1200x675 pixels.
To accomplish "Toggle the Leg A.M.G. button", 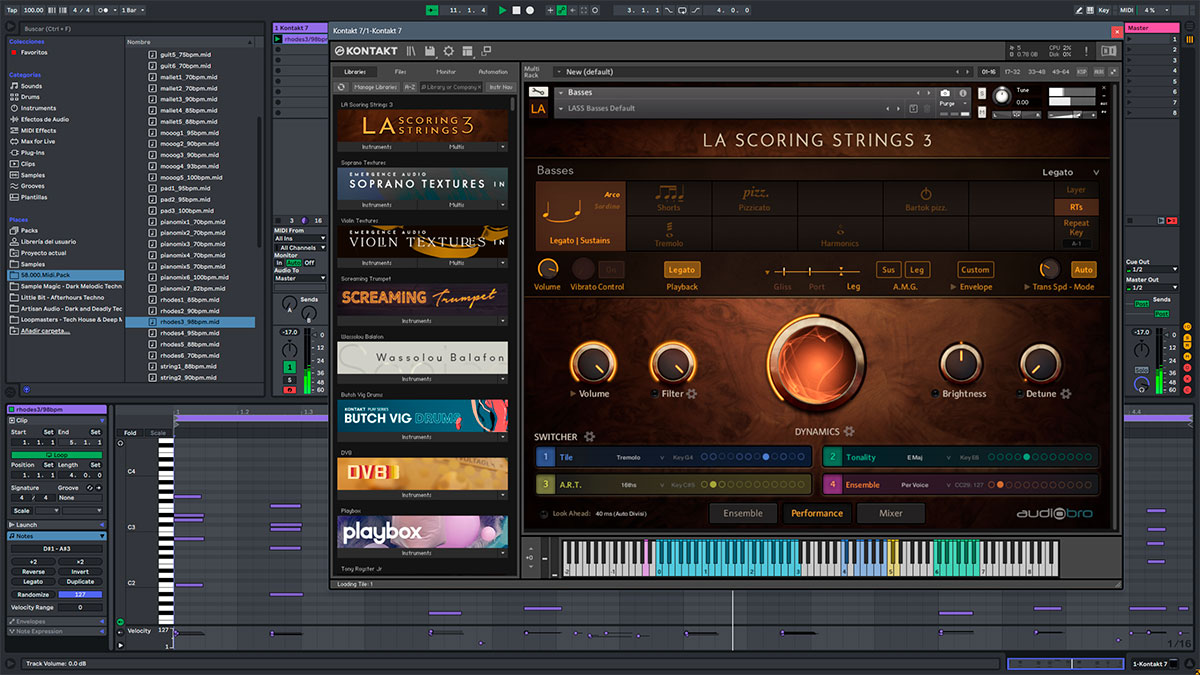I will point(917,270).
